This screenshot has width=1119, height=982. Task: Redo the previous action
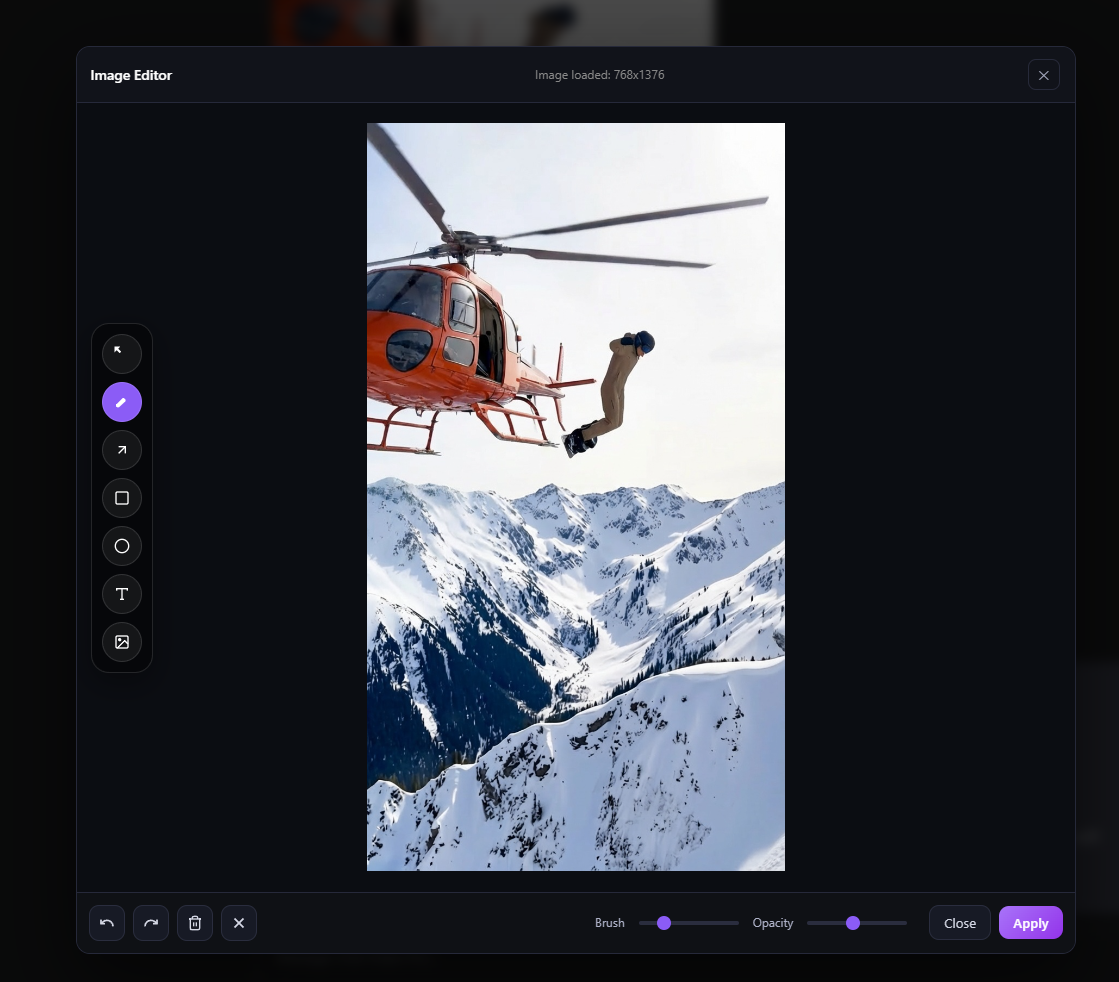(x=151, y=923)
